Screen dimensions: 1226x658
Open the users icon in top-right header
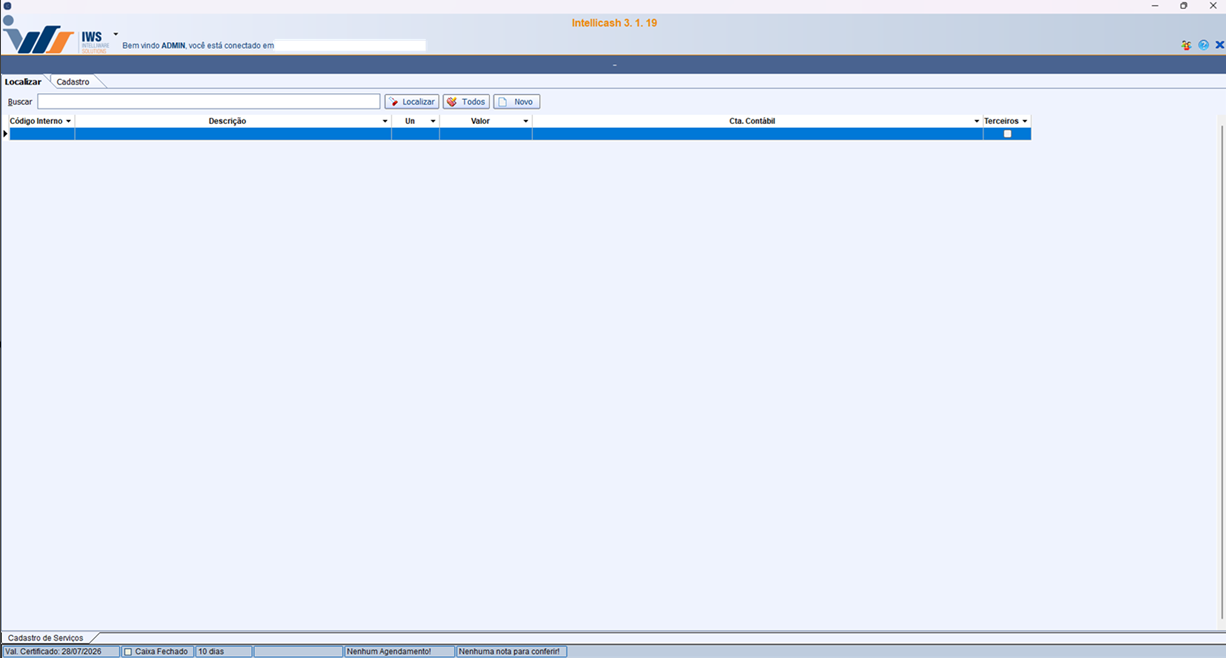click(x=1186, y=45)
